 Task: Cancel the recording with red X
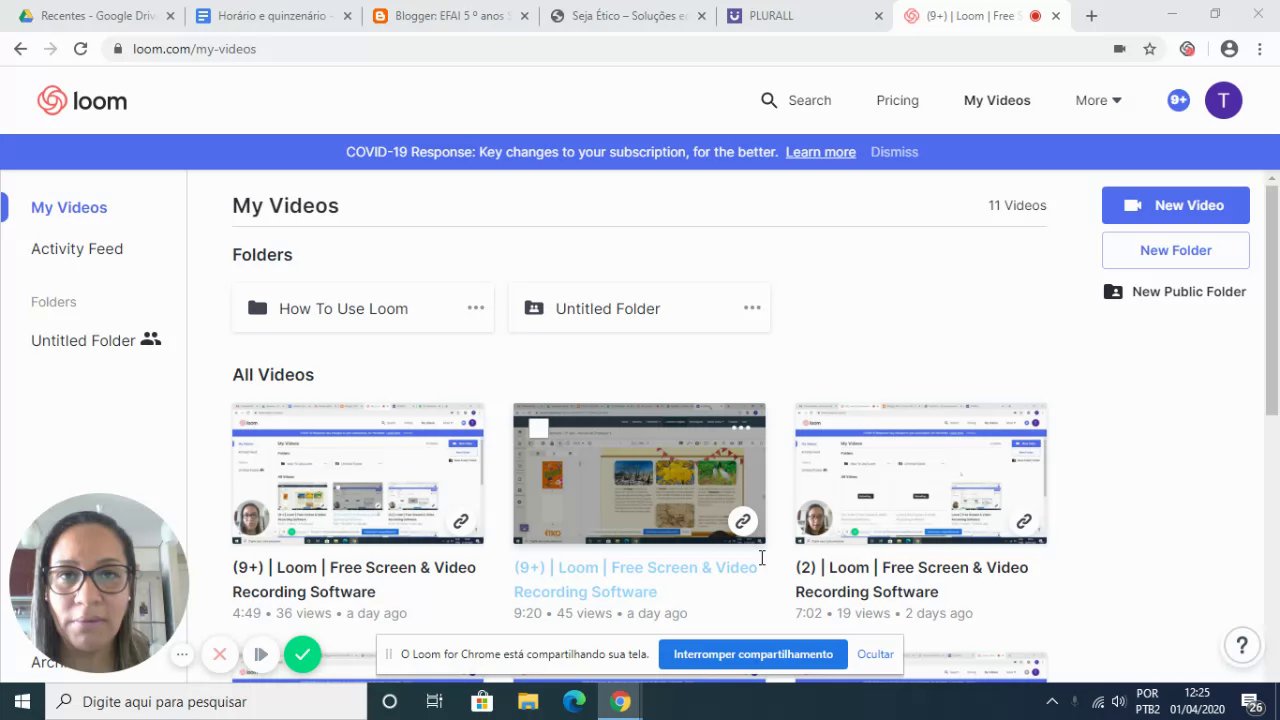pyautogui.click(x=220, y=654)
